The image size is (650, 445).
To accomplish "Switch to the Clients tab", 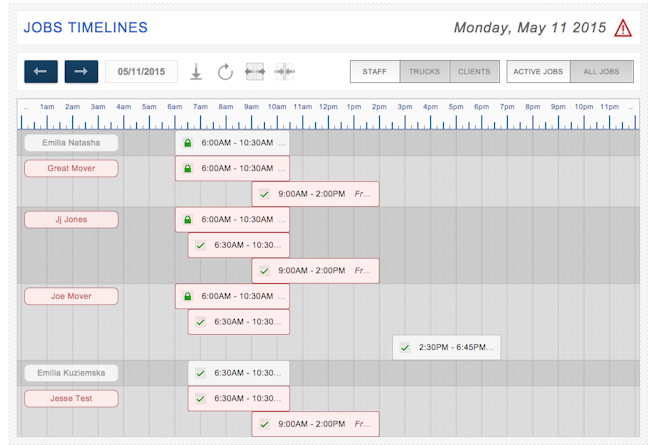I will click(x=473, y=71).
